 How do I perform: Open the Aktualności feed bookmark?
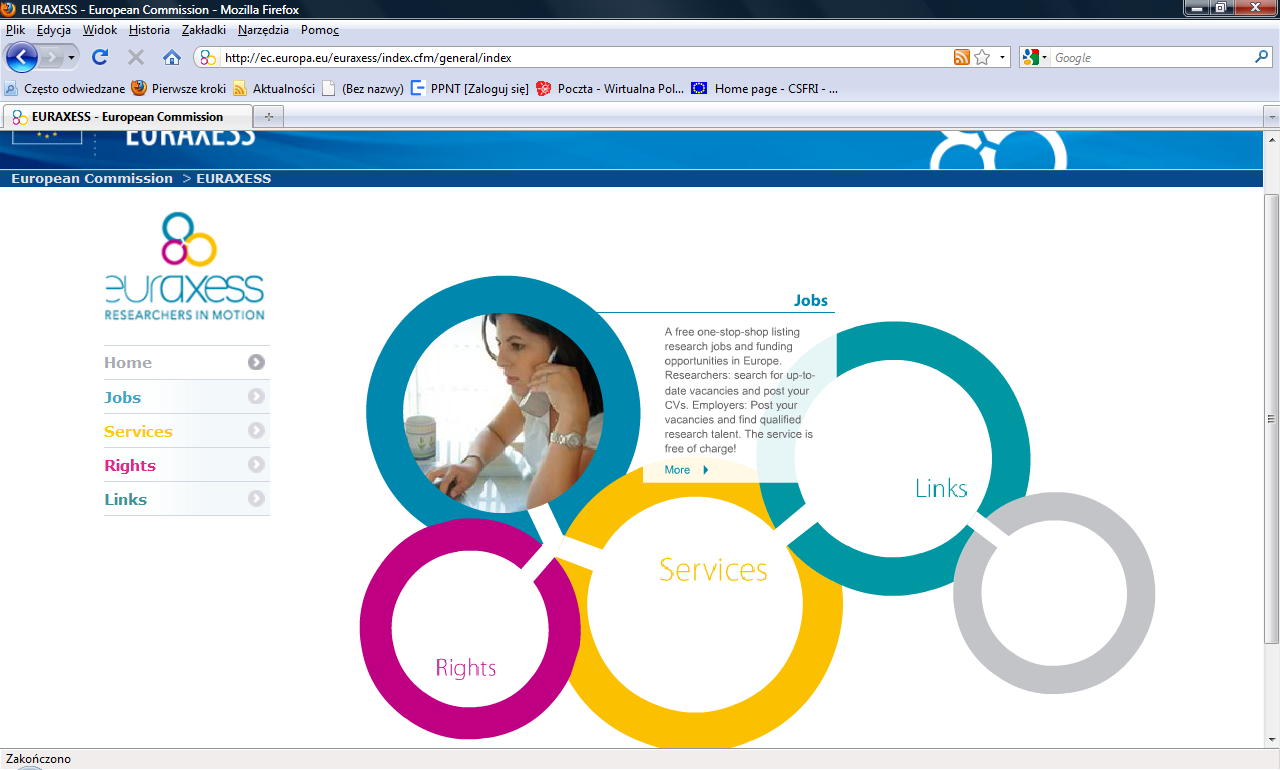coord(274,88)
